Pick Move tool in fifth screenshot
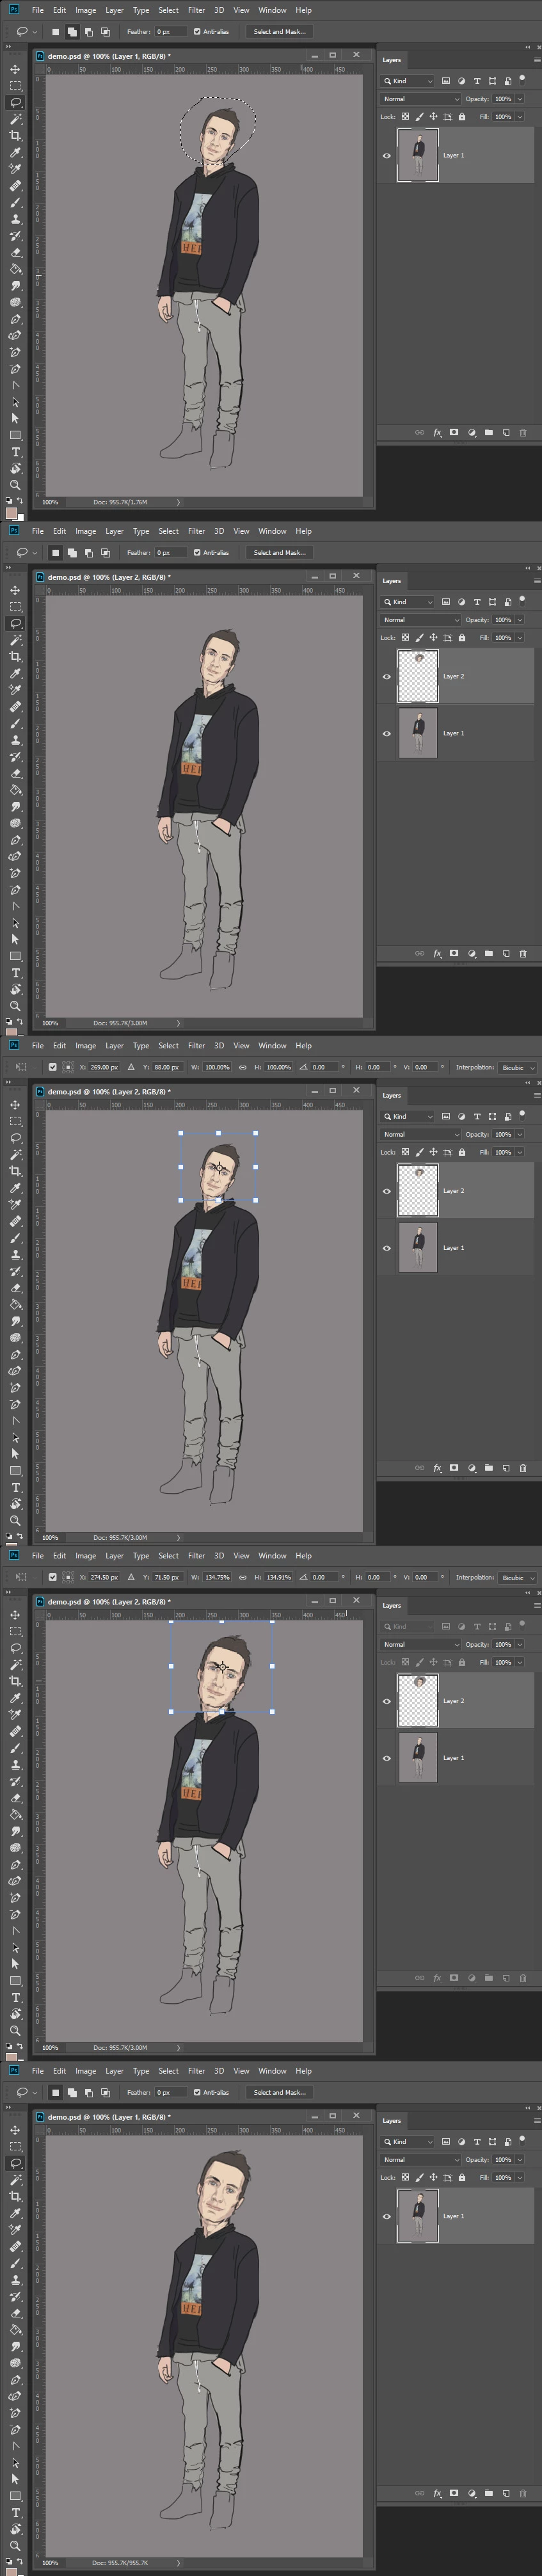Image resolution: width=542 pixels, height=2576 pixels. tap(15, 2130)
